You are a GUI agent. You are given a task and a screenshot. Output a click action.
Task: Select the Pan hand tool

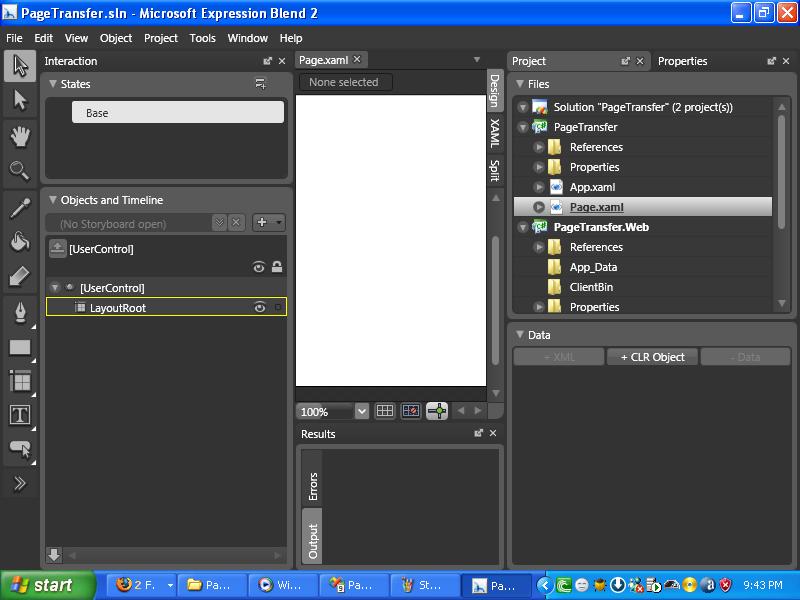click(x=20, y=137)
